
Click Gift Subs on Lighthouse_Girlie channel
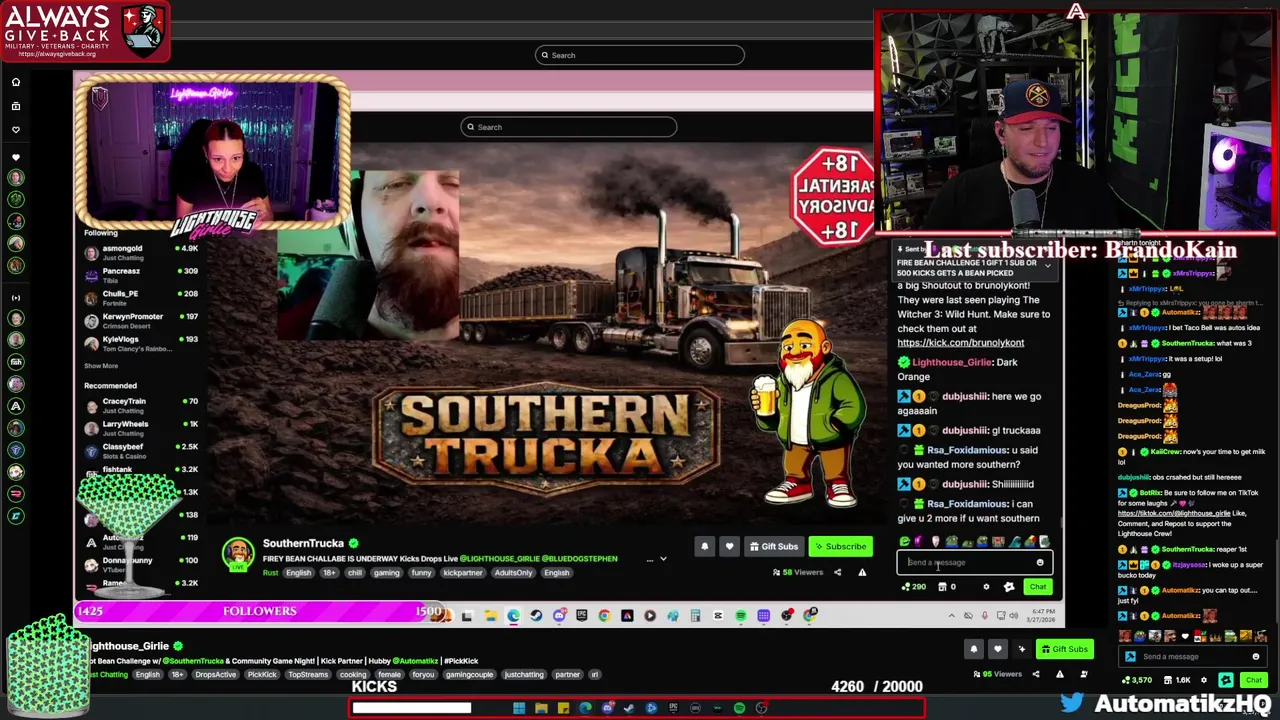[1065, 649]
